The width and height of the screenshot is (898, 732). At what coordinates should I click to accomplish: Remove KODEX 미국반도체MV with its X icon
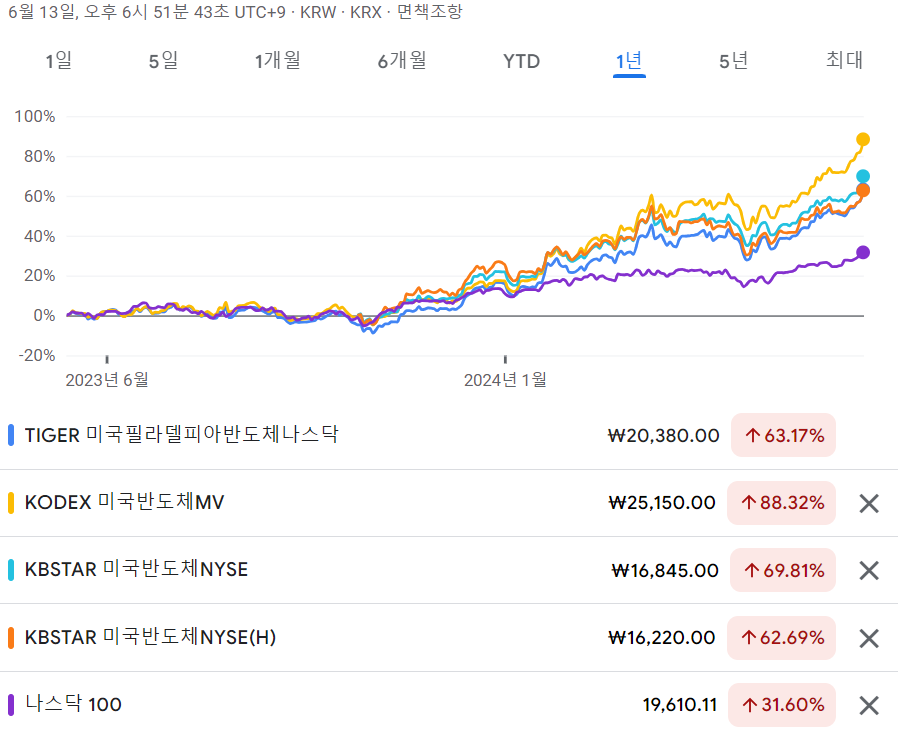[869, 503]
